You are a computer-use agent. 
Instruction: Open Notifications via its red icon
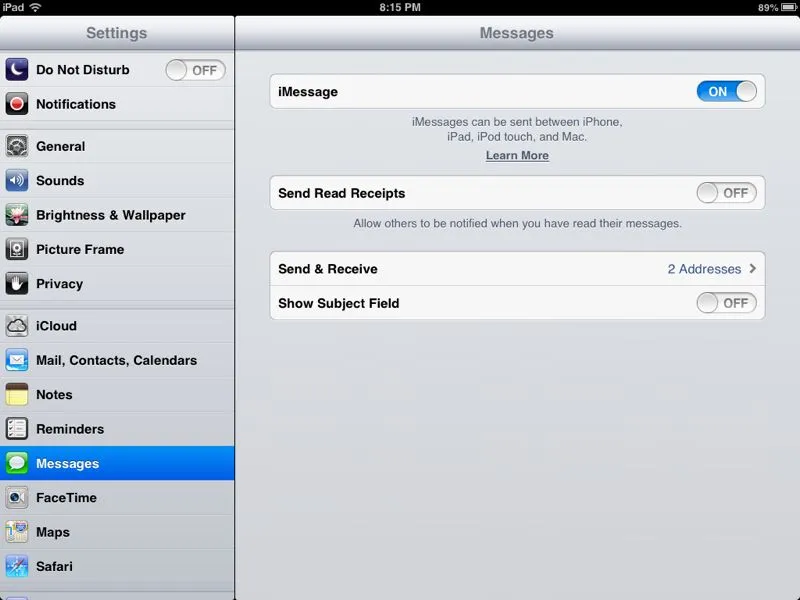click(x=17, y=104)
